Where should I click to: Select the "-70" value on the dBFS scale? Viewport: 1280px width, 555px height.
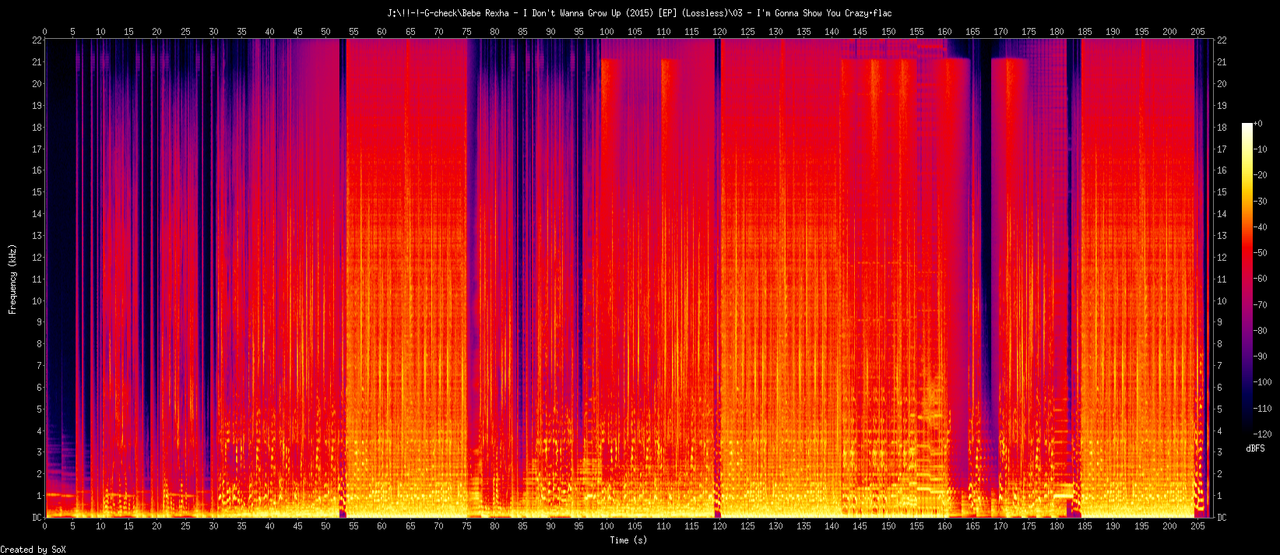[1263, 305]
